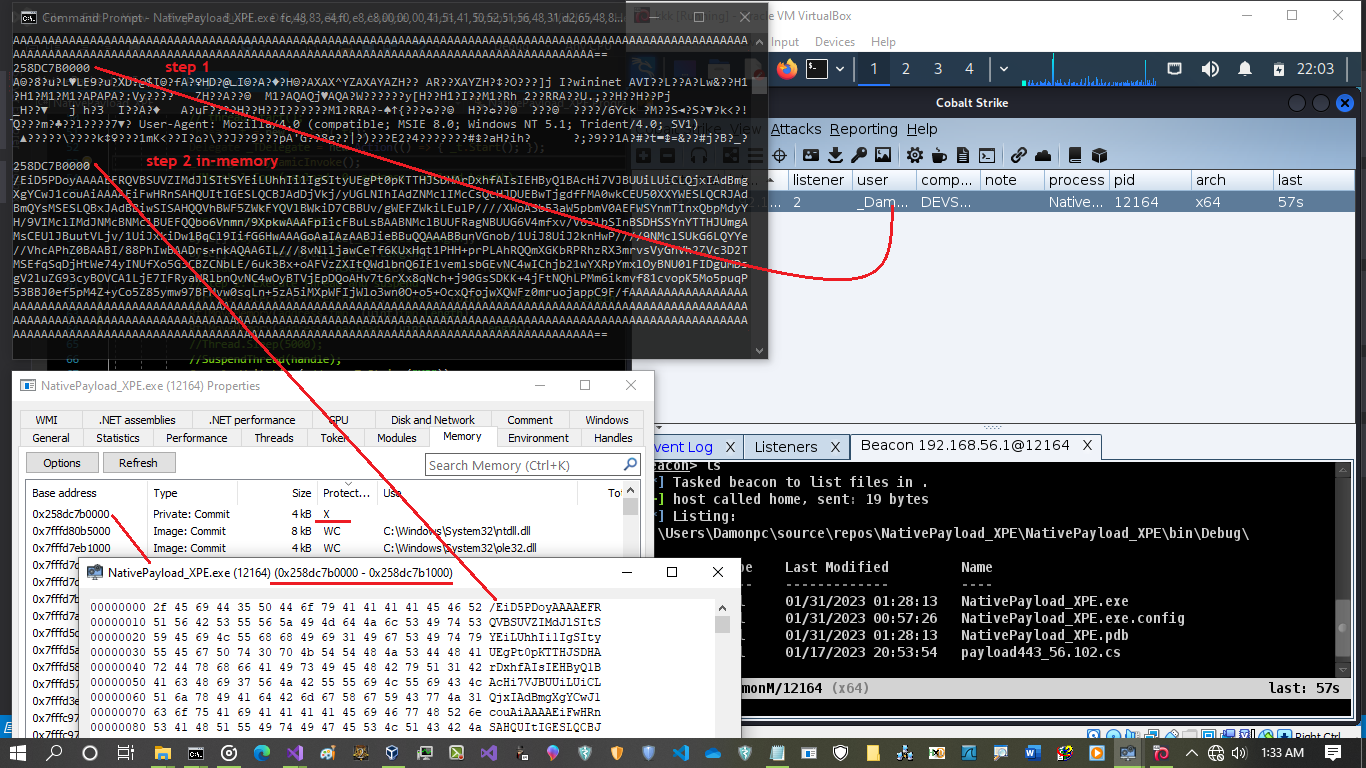
Task: Open the Reporting menu in Cobalt Strike
Action: pos(864,129)
